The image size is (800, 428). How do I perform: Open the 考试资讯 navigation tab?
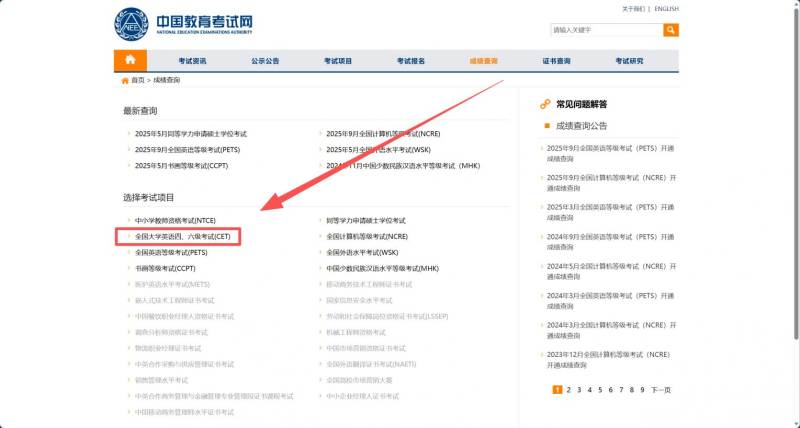[x=192, y=61]
